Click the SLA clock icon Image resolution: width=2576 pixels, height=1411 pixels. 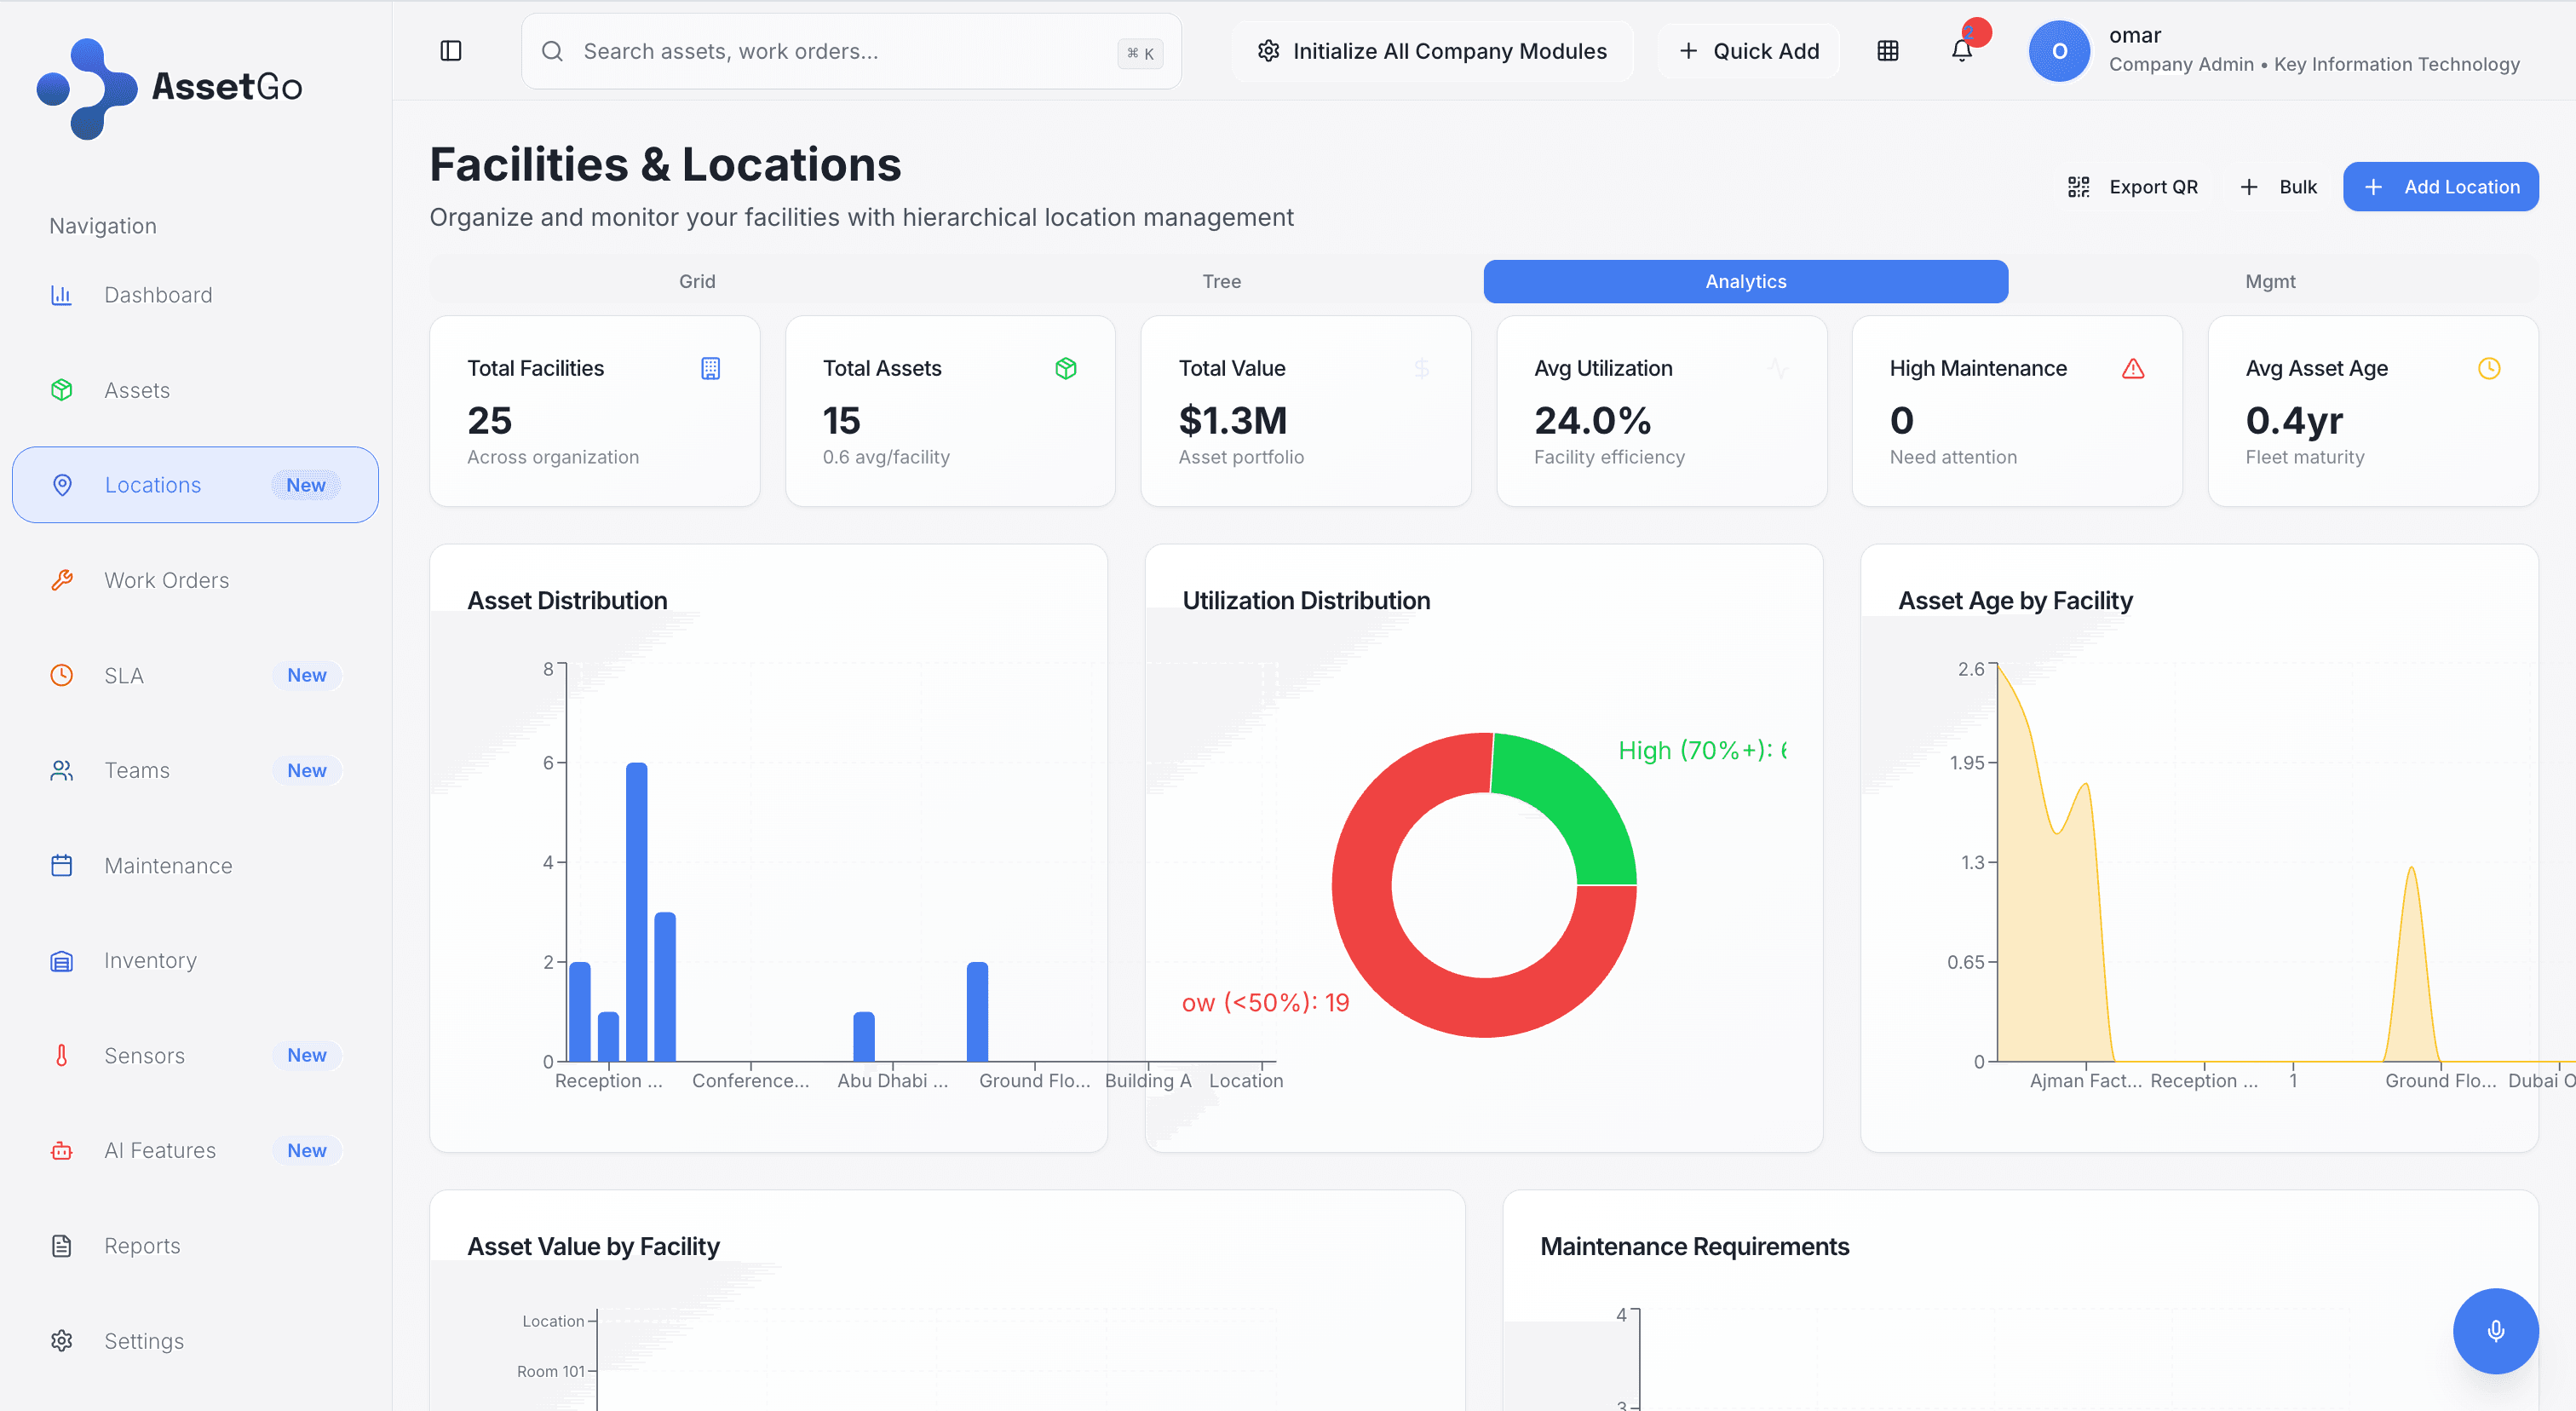click(x=62, y=675)
